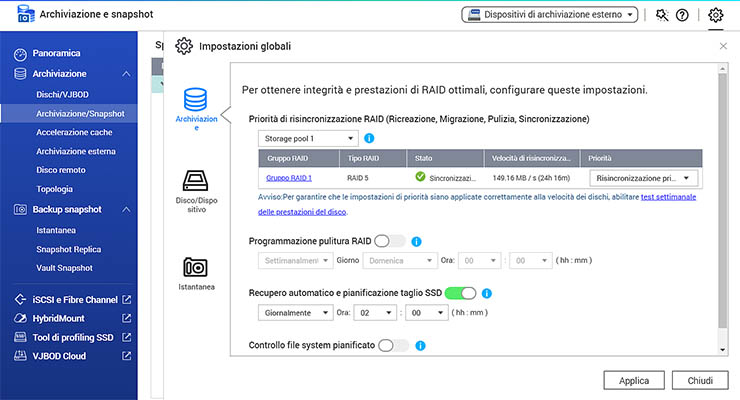740x400 pixels.
Task: Open the Storage pool 1 dropdown
Action: pos(307,138)
